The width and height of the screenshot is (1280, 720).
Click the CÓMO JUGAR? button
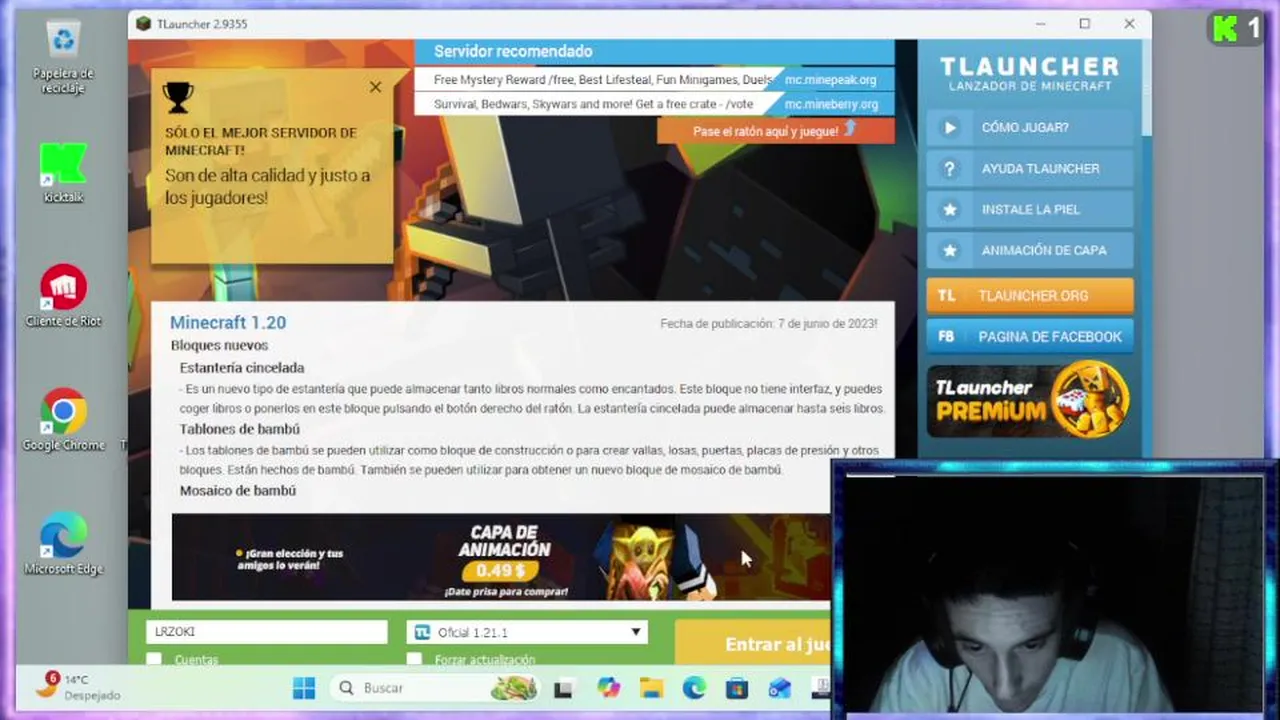(1030, 128)
